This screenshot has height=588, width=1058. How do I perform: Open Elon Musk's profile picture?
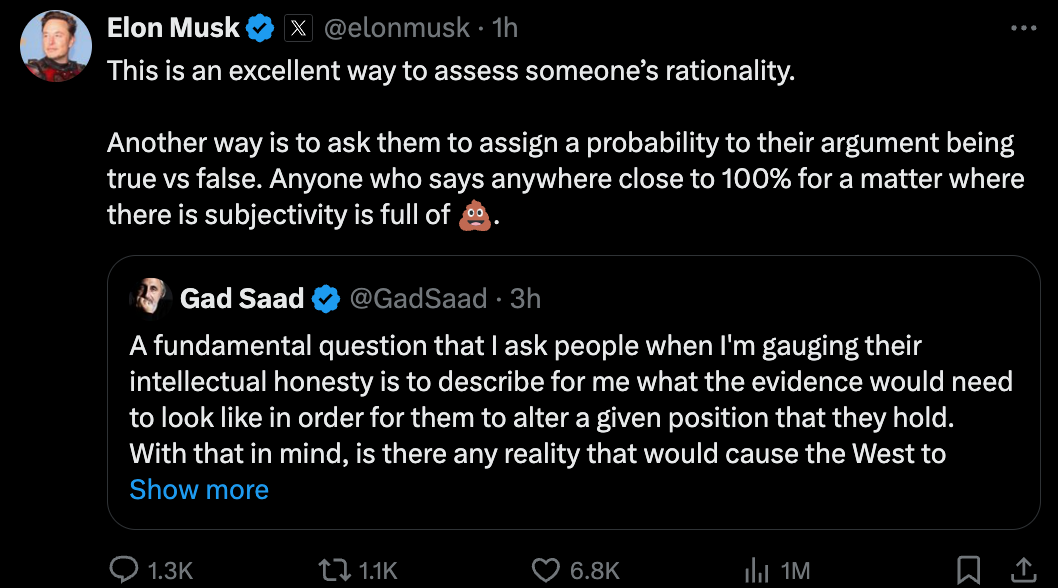[56, 47]
